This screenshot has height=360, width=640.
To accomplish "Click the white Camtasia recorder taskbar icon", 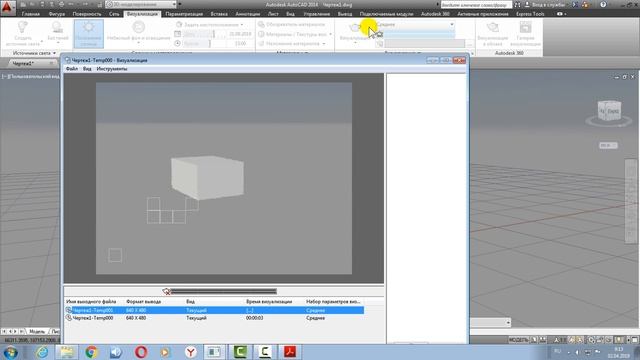I will [265, 352].
